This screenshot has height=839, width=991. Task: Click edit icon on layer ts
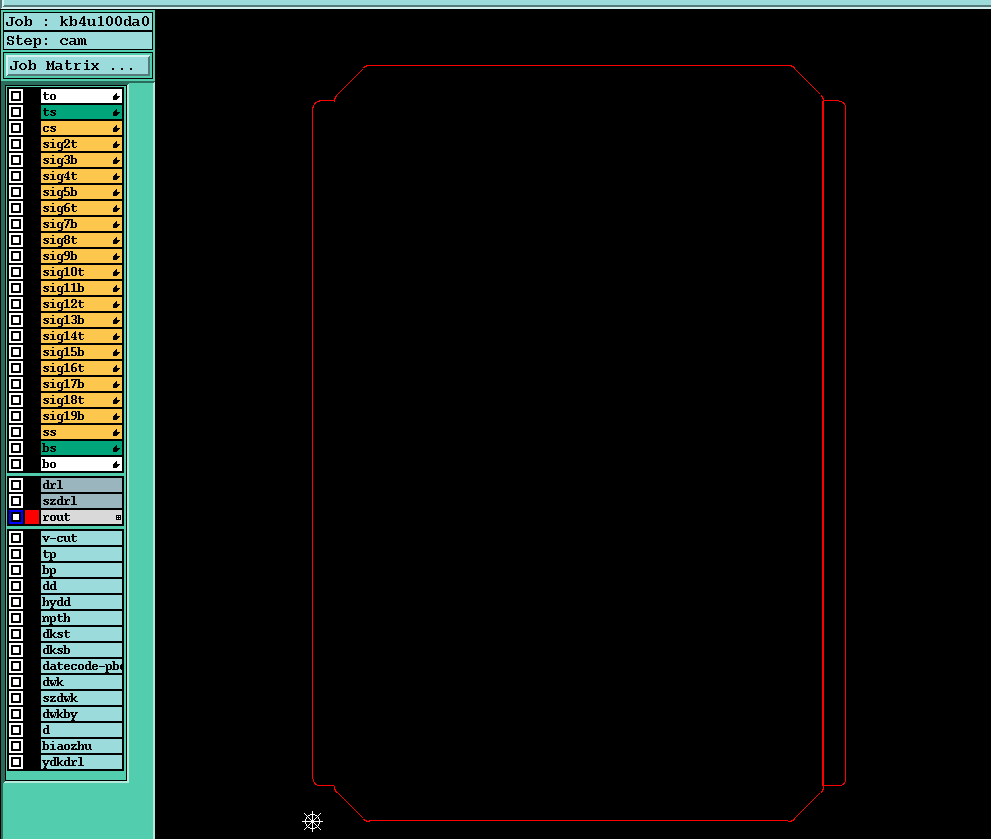116,112
